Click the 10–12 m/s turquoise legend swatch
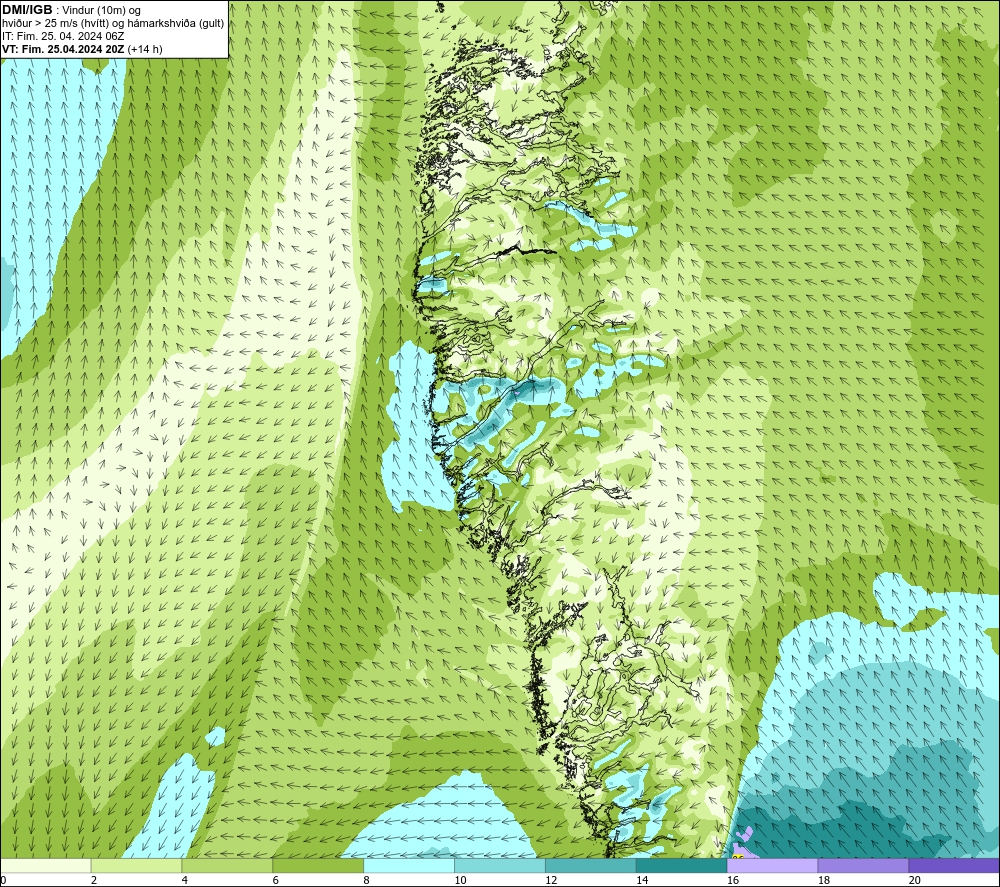Viewport: 1000px width, 887px height. tap(500, 865)
